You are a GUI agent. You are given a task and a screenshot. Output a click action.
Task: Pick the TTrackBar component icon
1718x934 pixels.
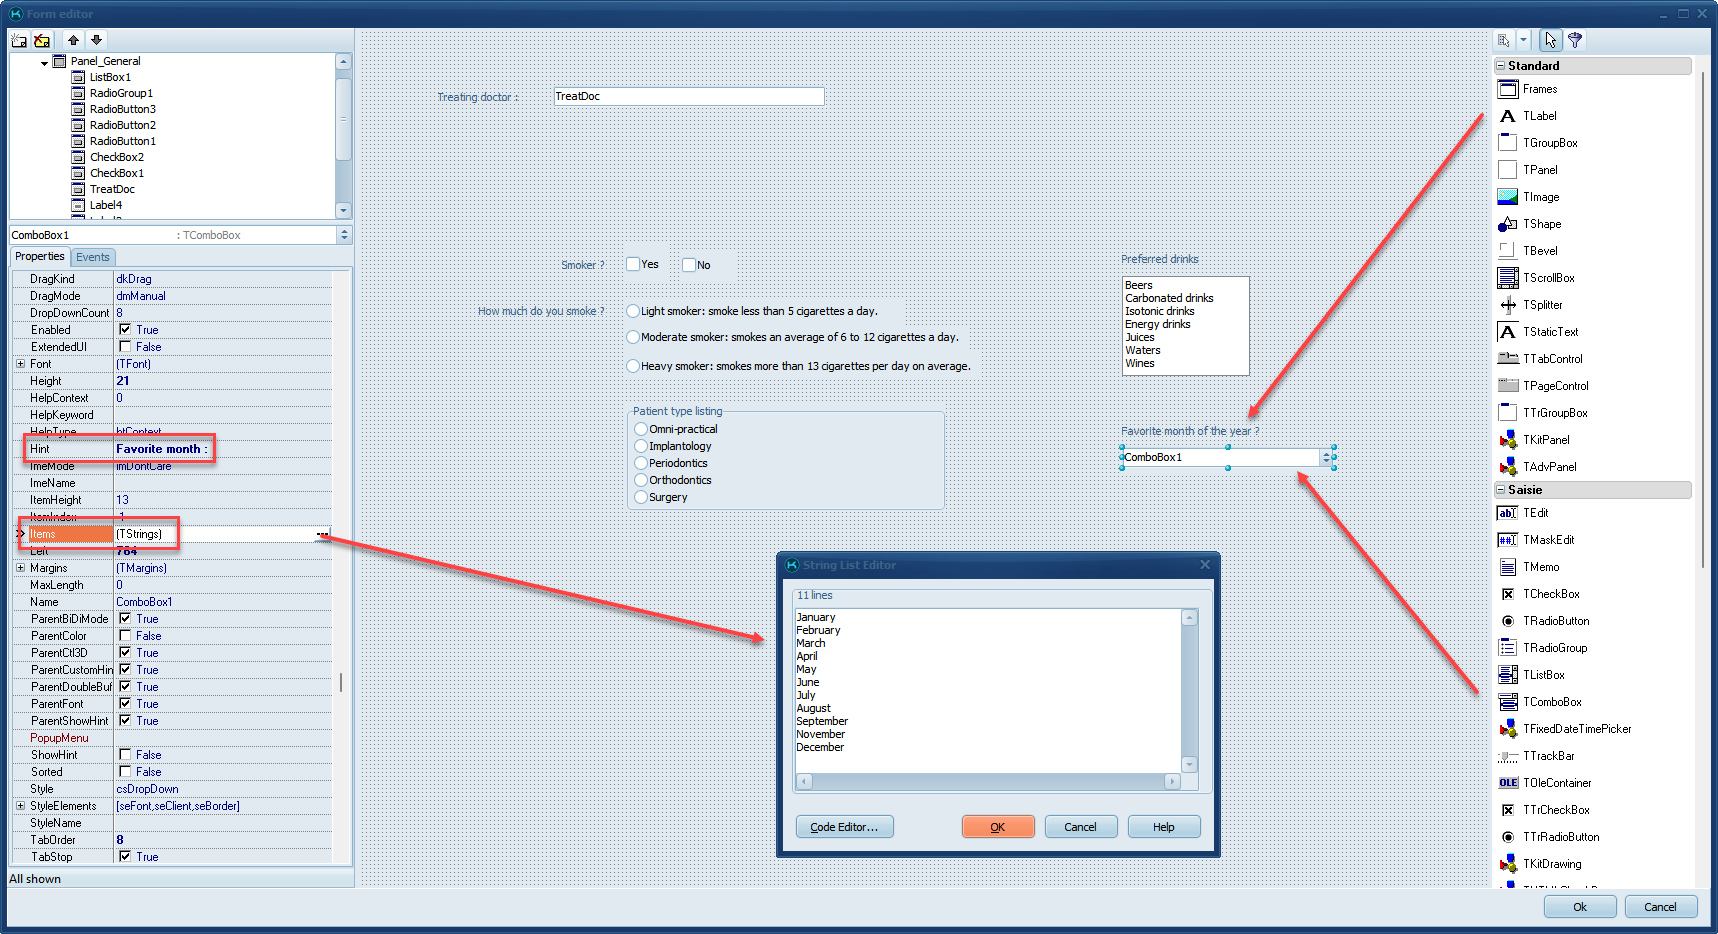click(1508, 756)
